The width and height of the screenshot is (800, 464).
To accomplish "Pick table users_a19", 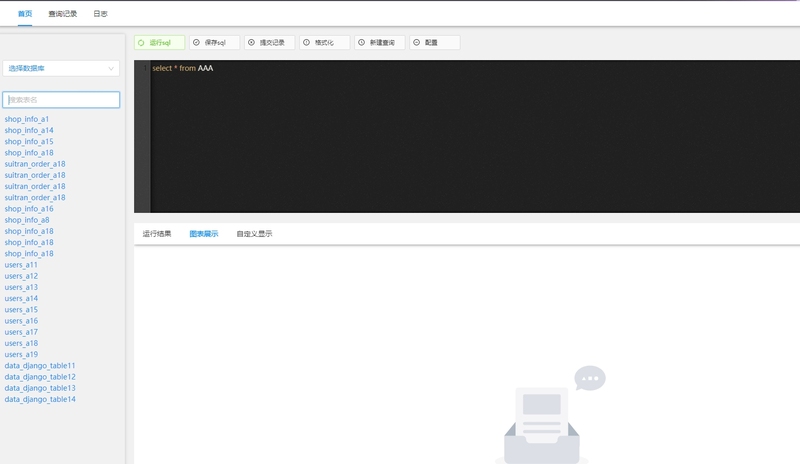I will pyautogui.click(x=21, y=355).
